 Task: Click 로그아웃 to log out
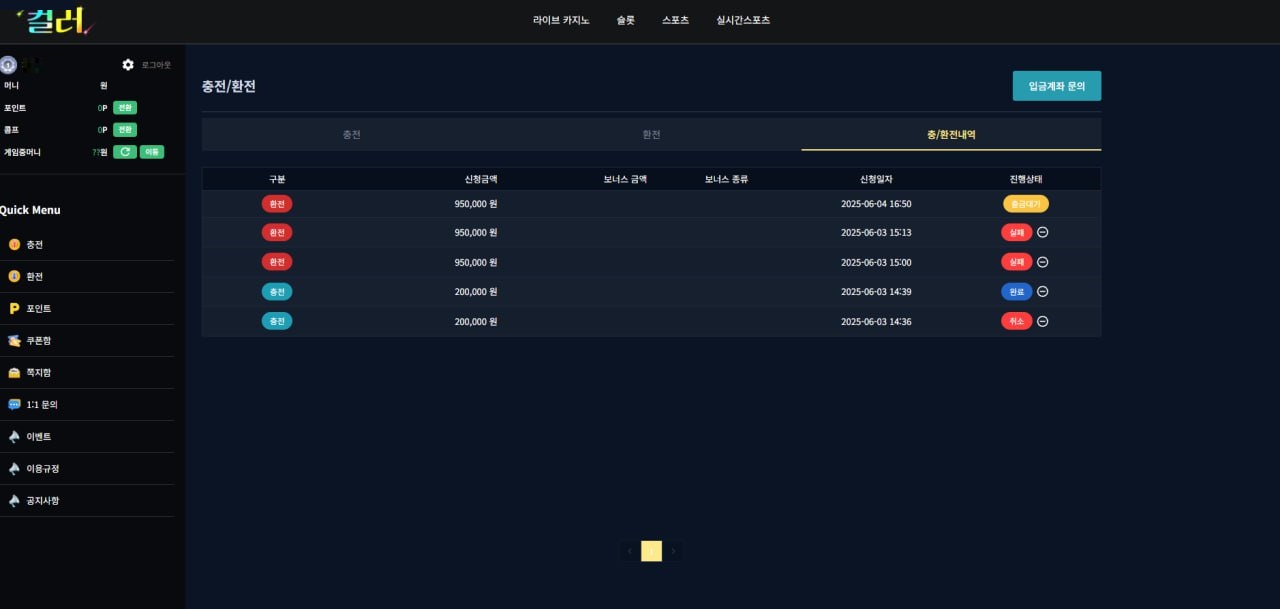156,65
